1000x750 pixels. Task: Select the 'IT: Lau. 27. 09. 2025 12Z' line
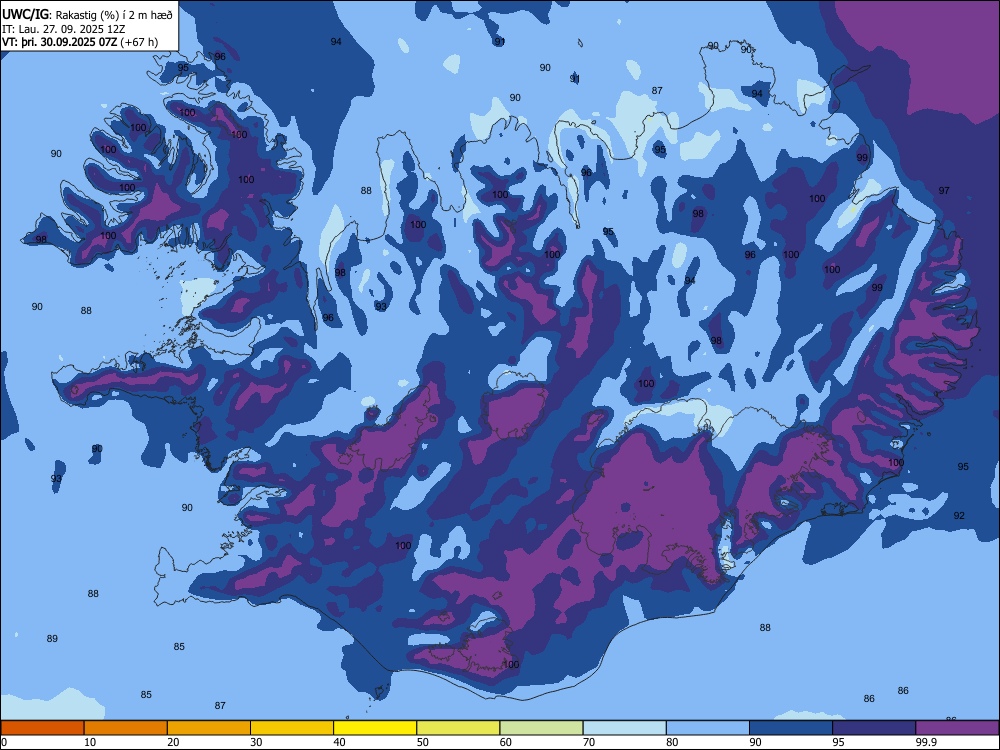coord(64,29)
